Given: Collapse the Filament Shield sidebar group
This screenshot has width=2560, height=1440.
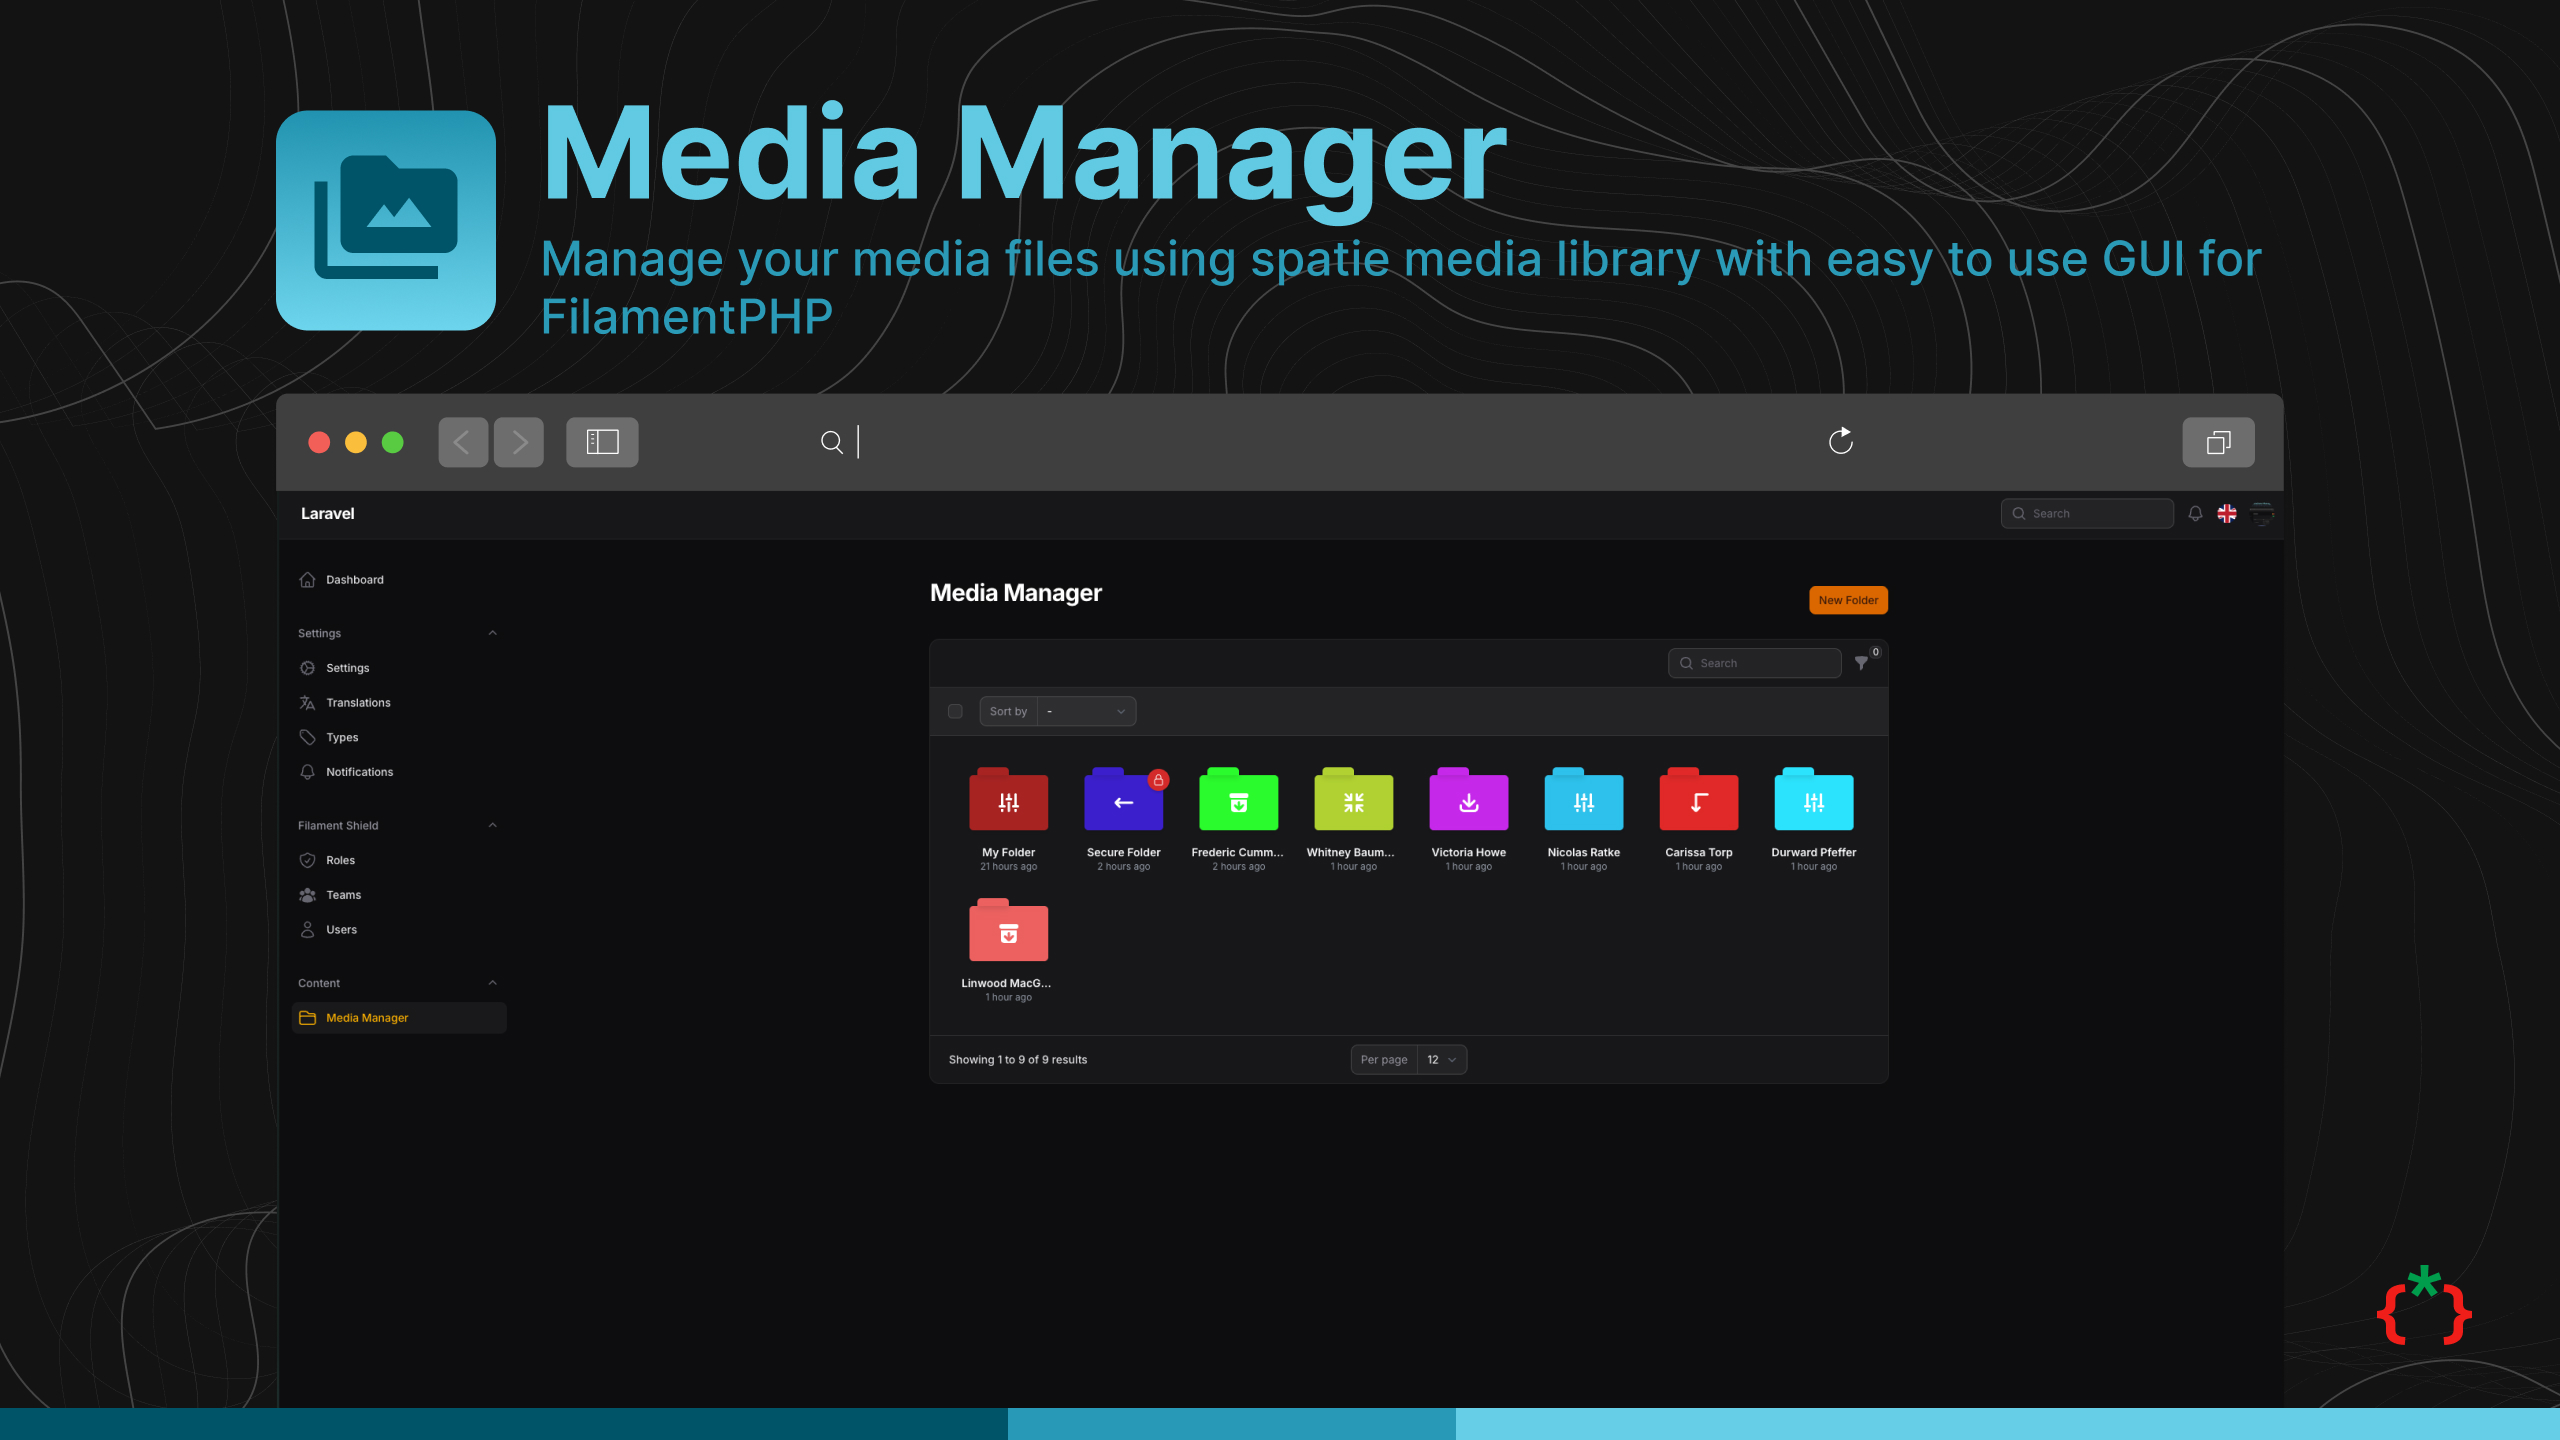Looking at the screenshot, I should pyautogui.click(x=492, y=825).
